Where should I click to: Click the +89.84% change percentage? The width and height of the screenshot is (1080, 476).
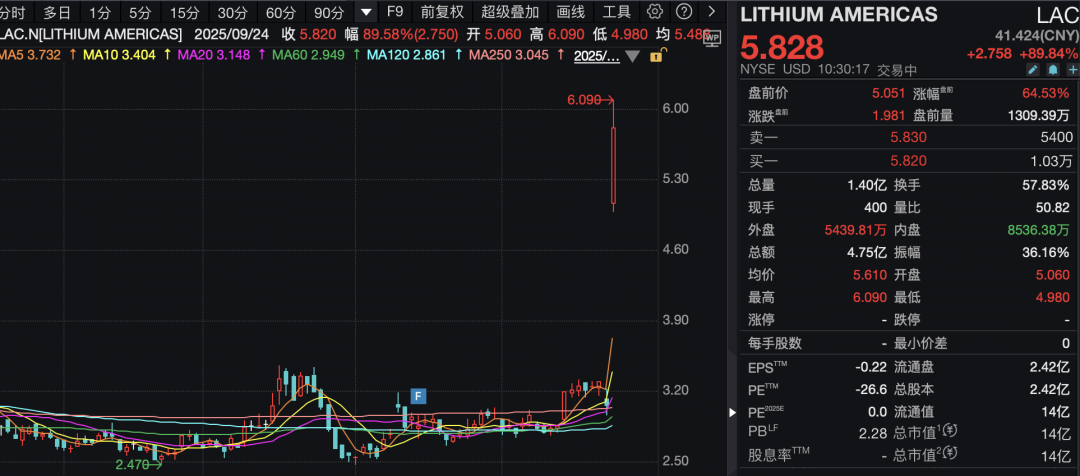[1051, 53]
